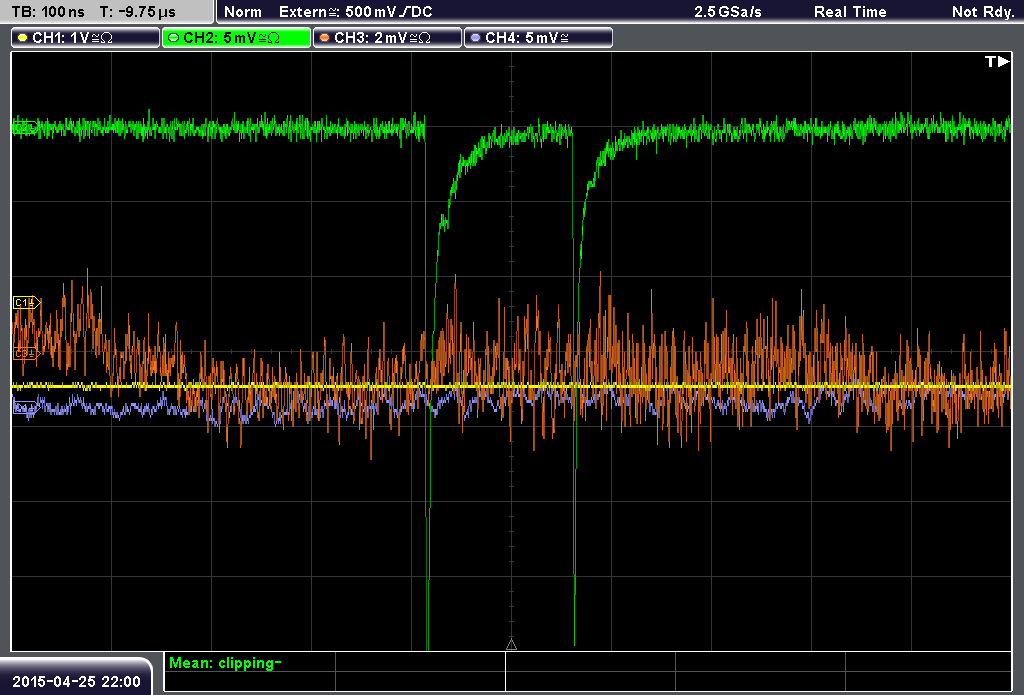This screenshot has height=695, width=1024.
Task: Click the Extern 500 mV DC trigger source
Action: tap(355, 12)
